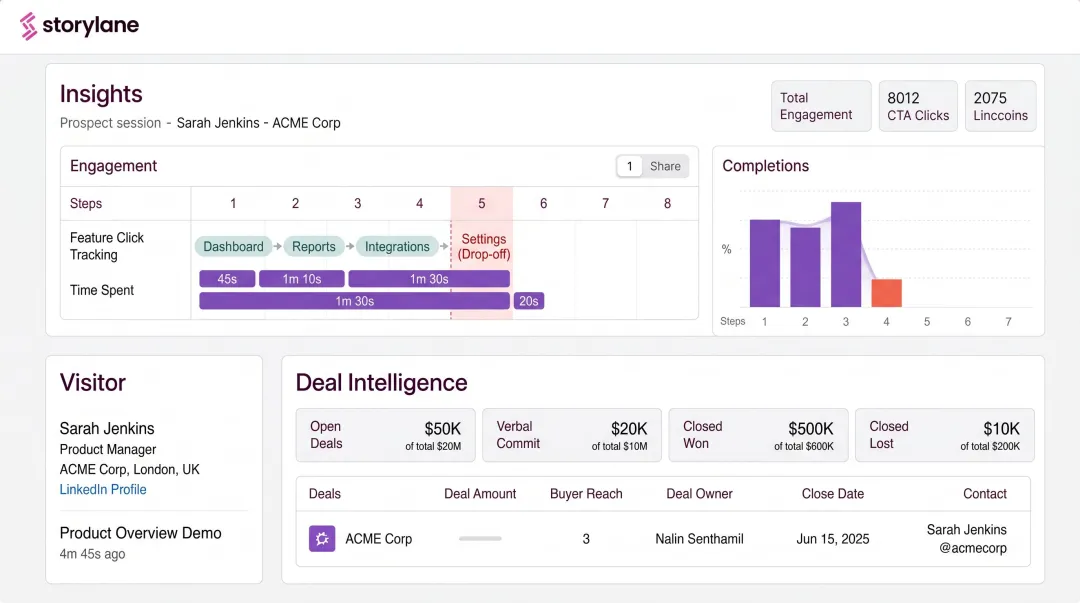Click the Total Engagement stat card

click(x=821, y=106)
